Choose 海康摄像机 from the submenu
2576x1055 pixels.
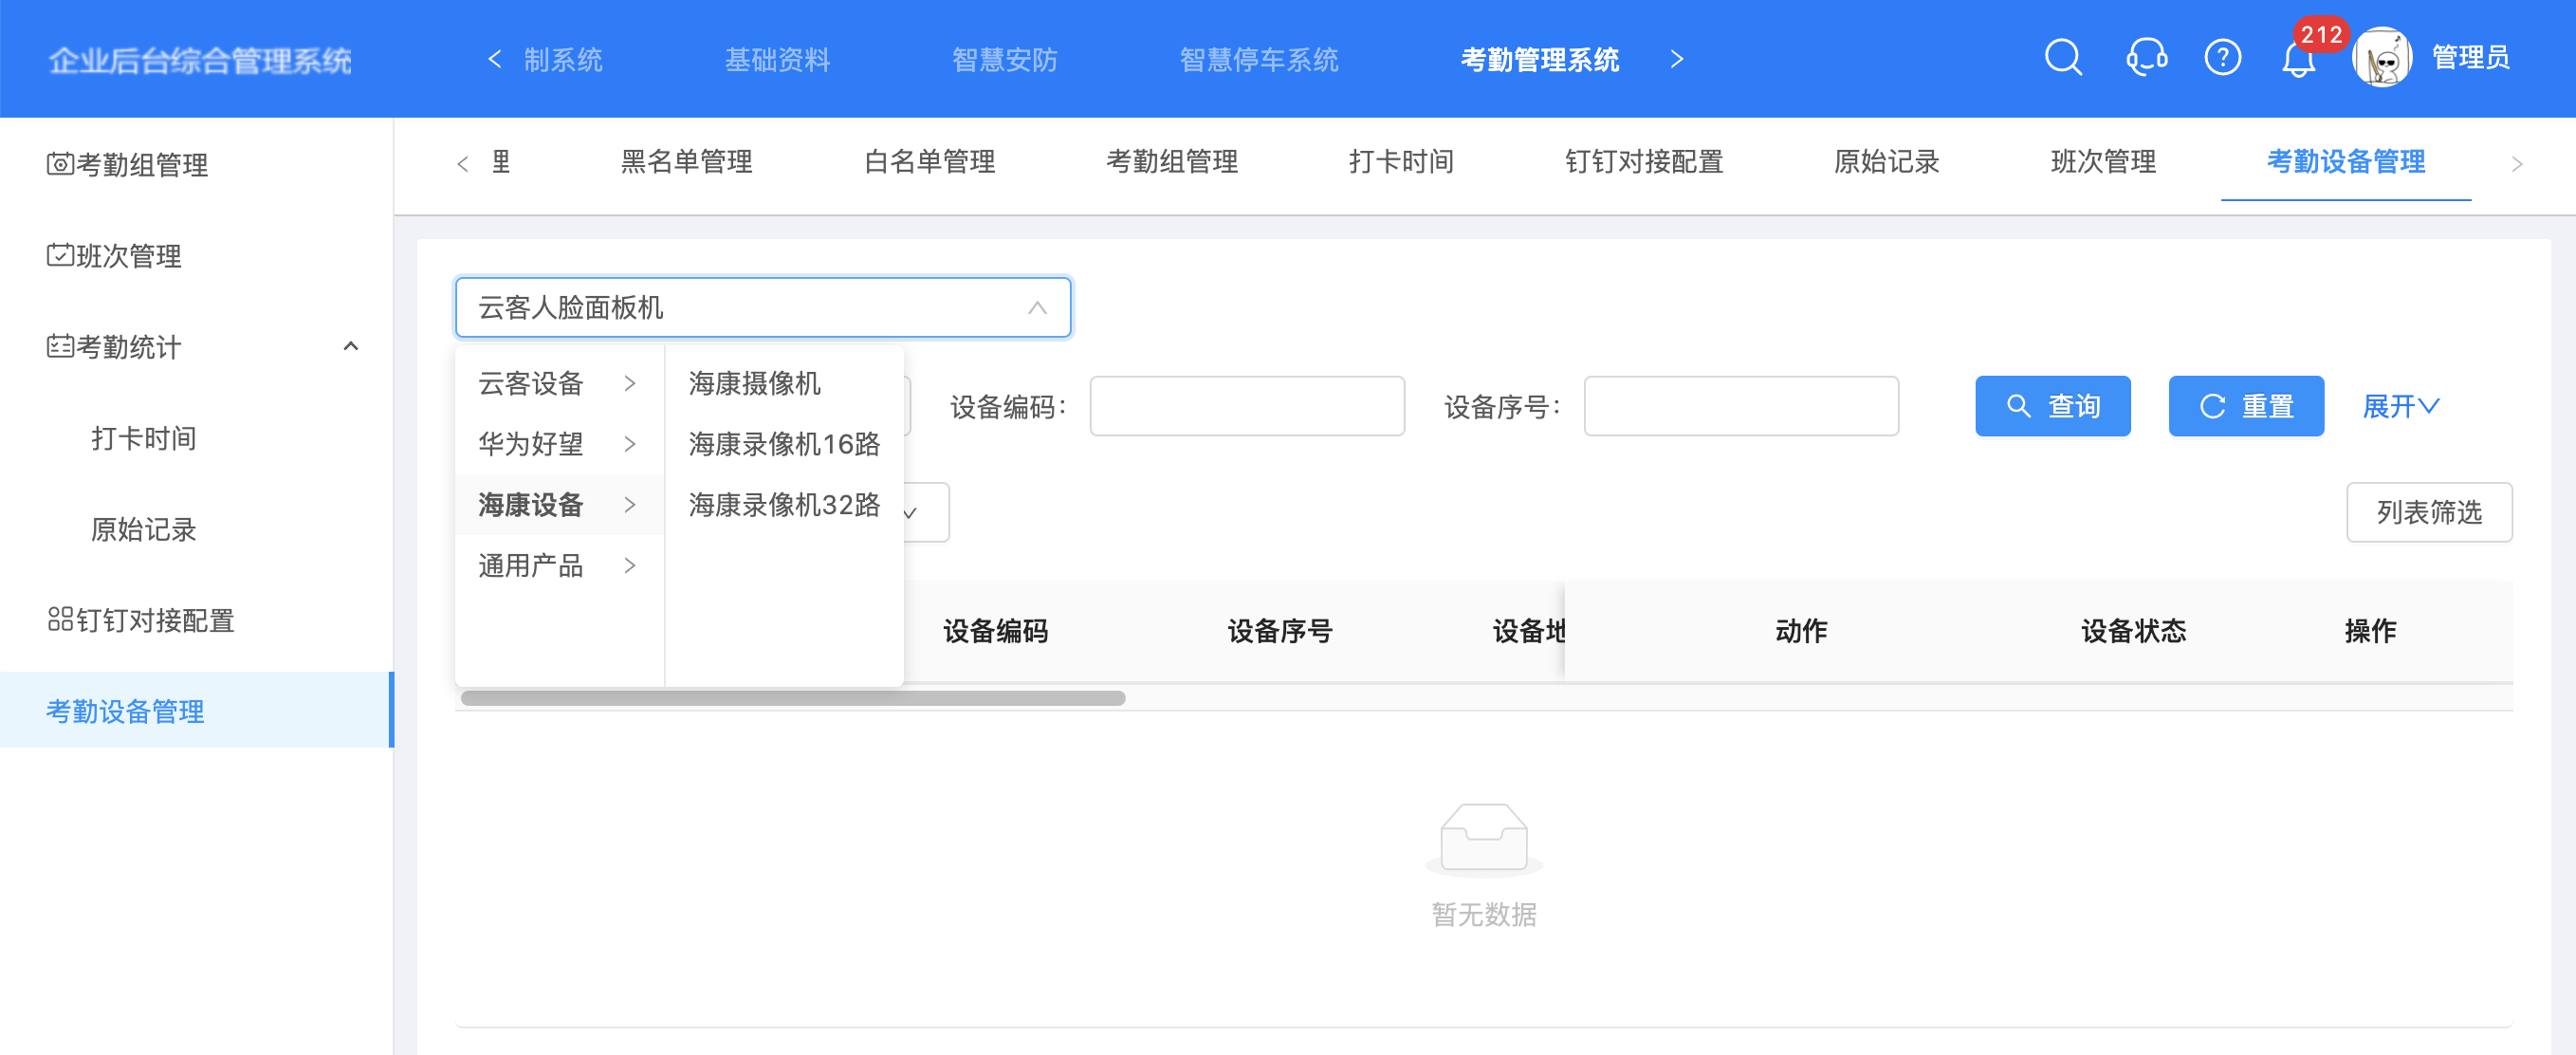tap(784, 383)
